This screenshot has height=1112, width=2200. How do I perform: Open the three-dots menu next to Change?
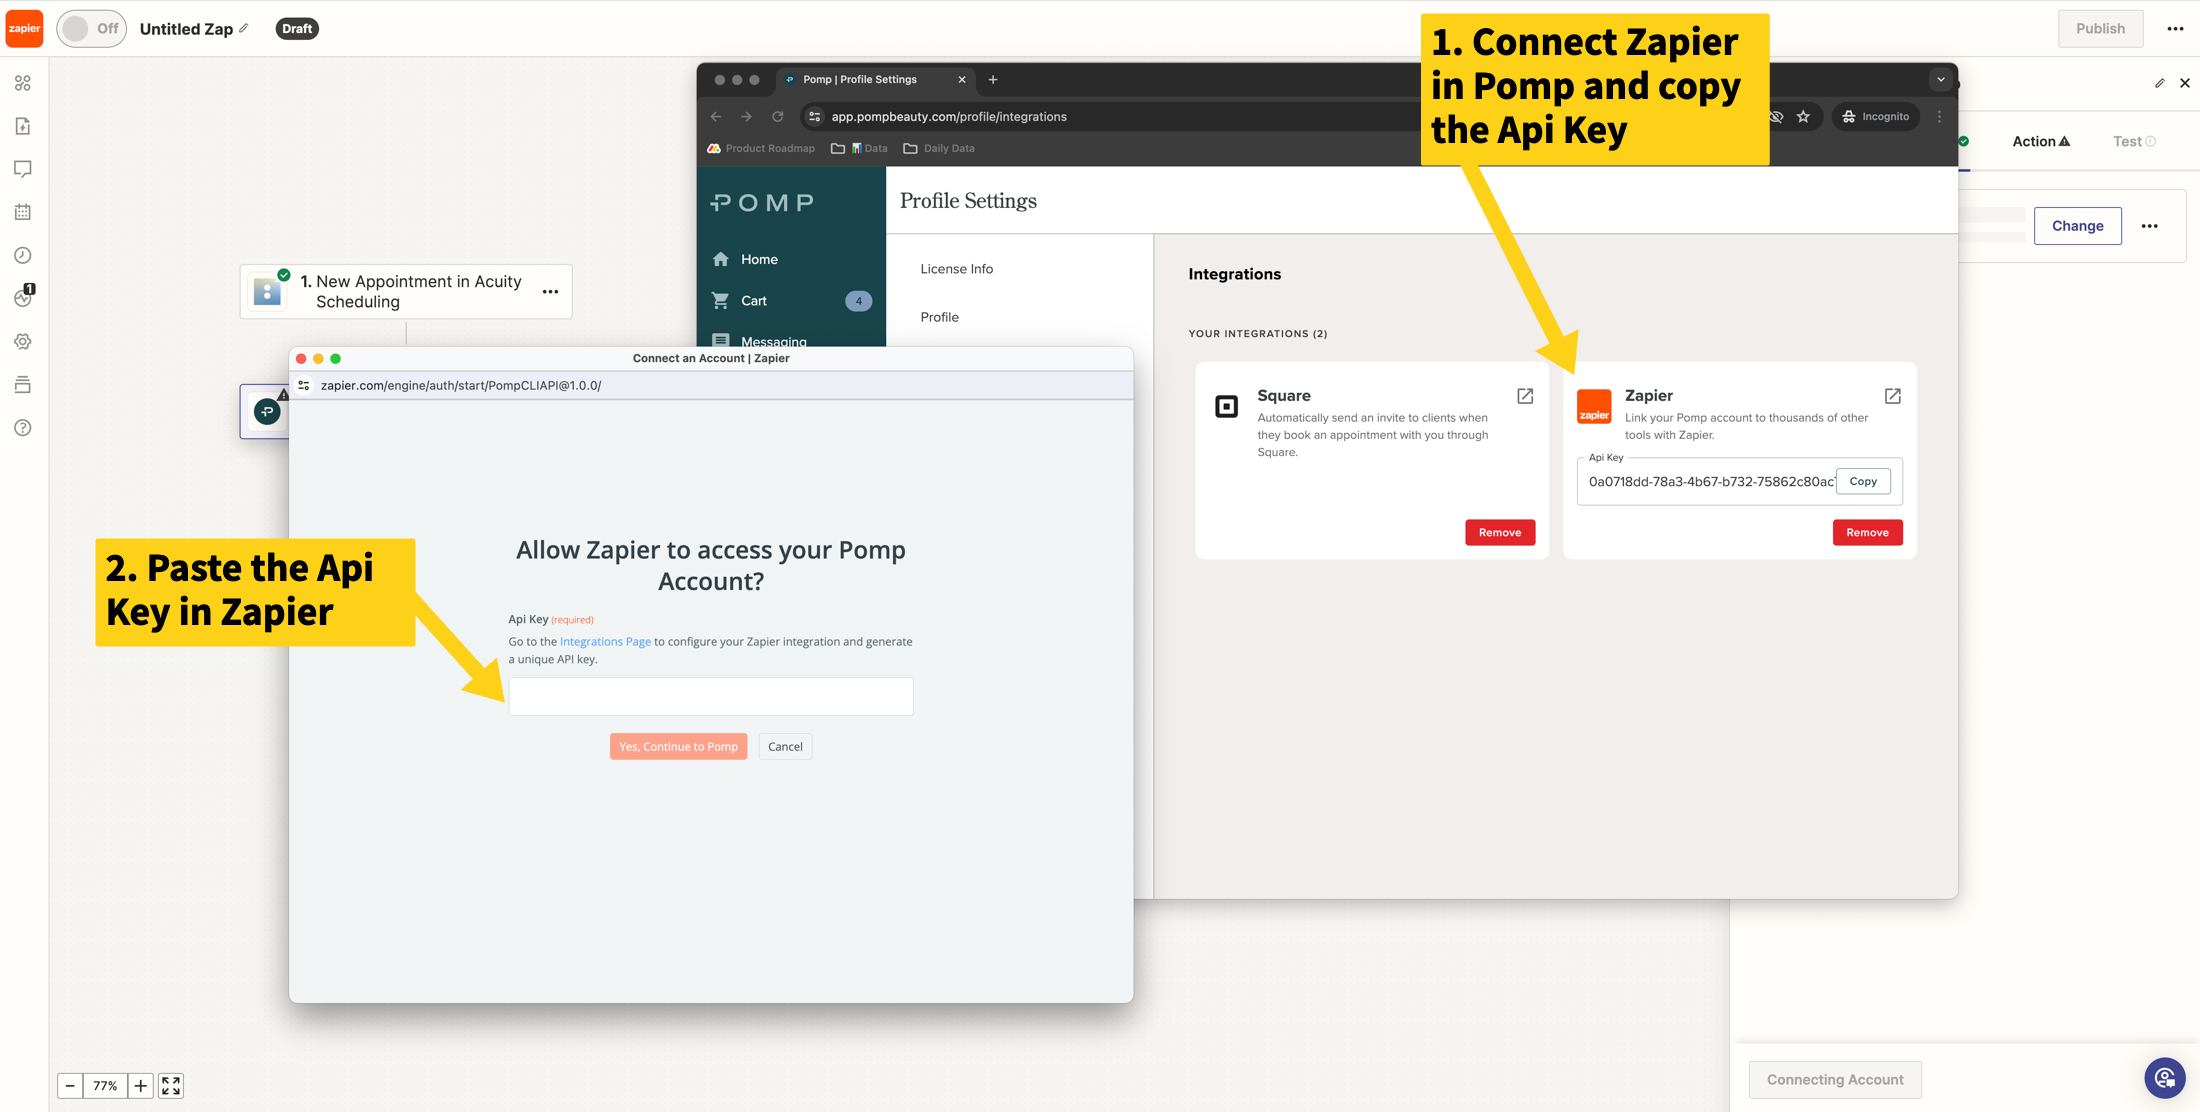(2149, 226)
